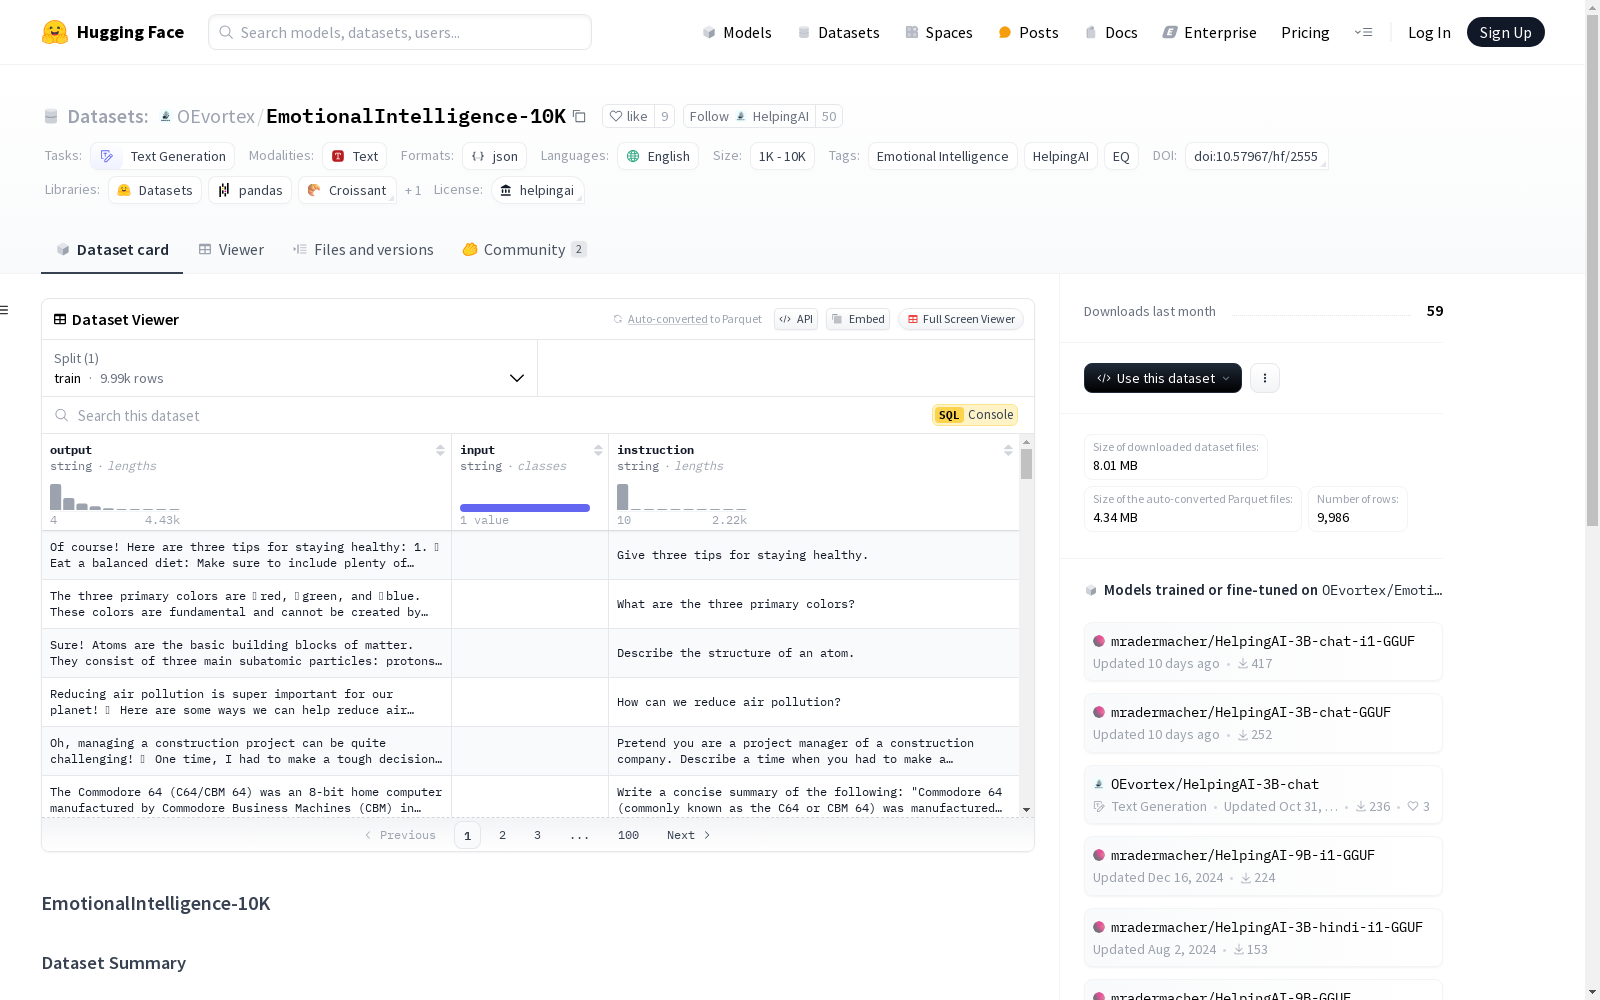Open the Emotional Intelligence tag
Viewport: 1600px width, 1000px height.
(942, 156)
